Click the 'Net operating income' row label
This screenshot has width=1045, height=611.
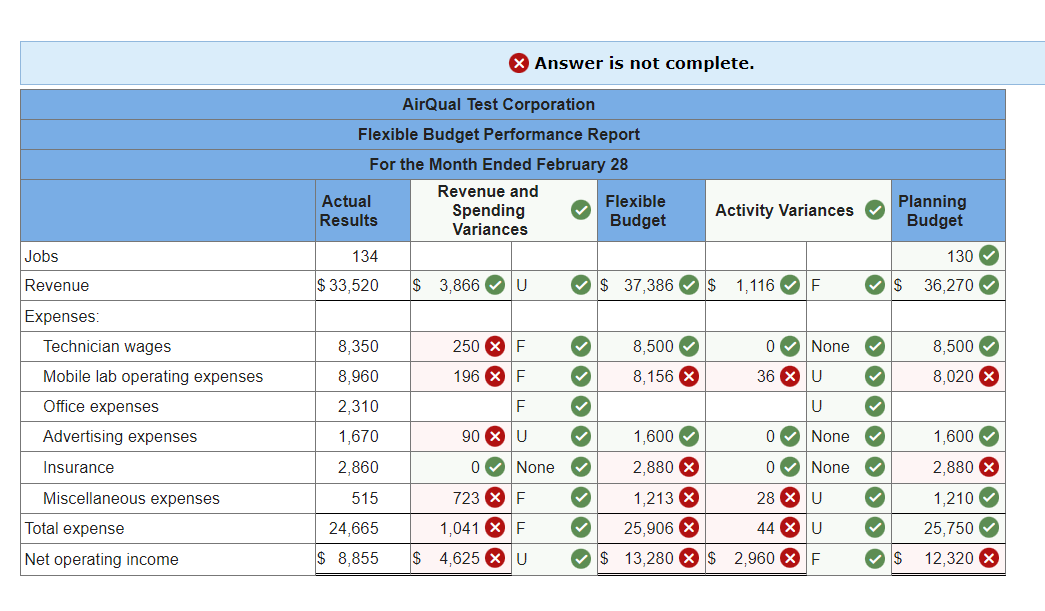point(101,559)
